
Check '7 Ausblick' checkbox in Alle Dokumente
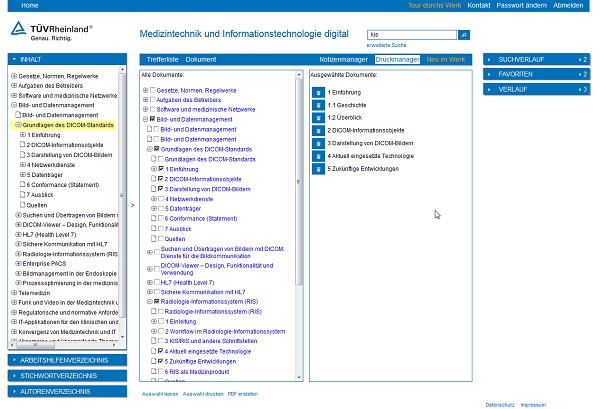coord(161,228)
